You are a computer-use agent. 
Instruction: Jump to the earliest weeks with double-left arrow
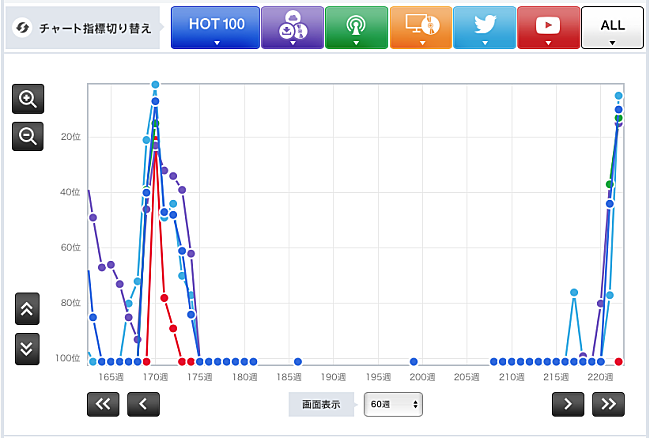[x=103, y=403]
